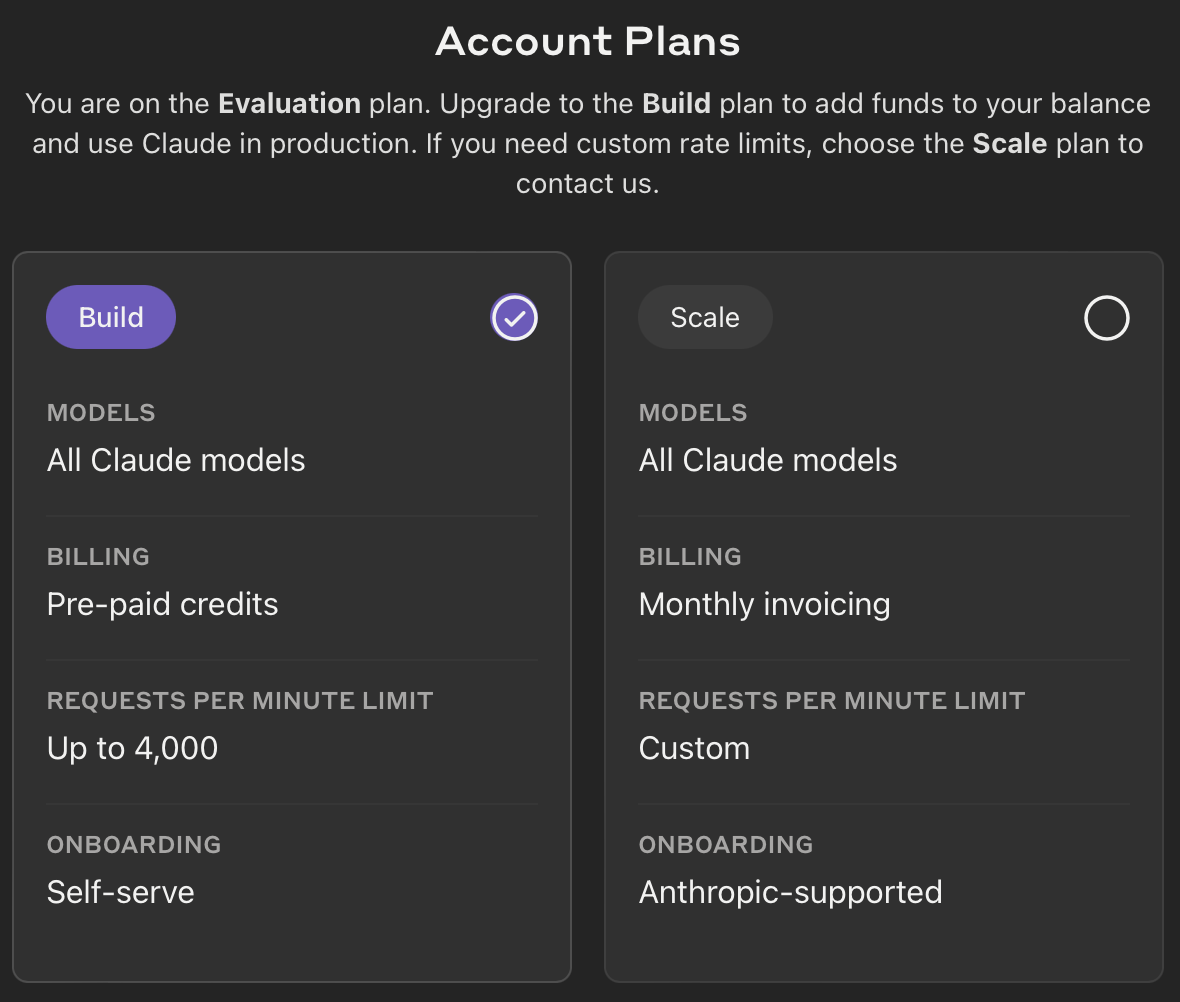Click Up to 4,000 requests limit

[132, 748]
